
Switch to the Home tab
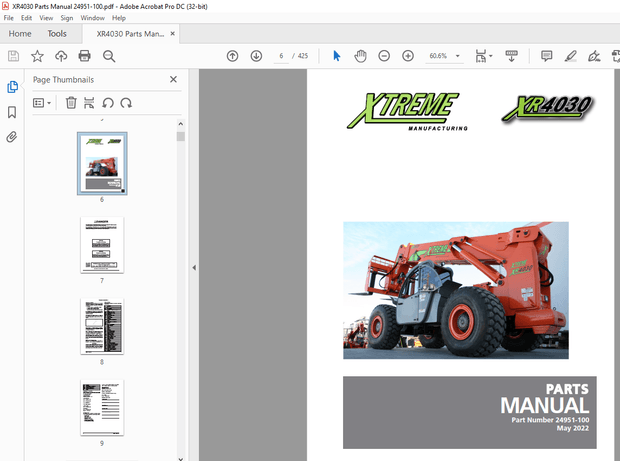[20, 34]
